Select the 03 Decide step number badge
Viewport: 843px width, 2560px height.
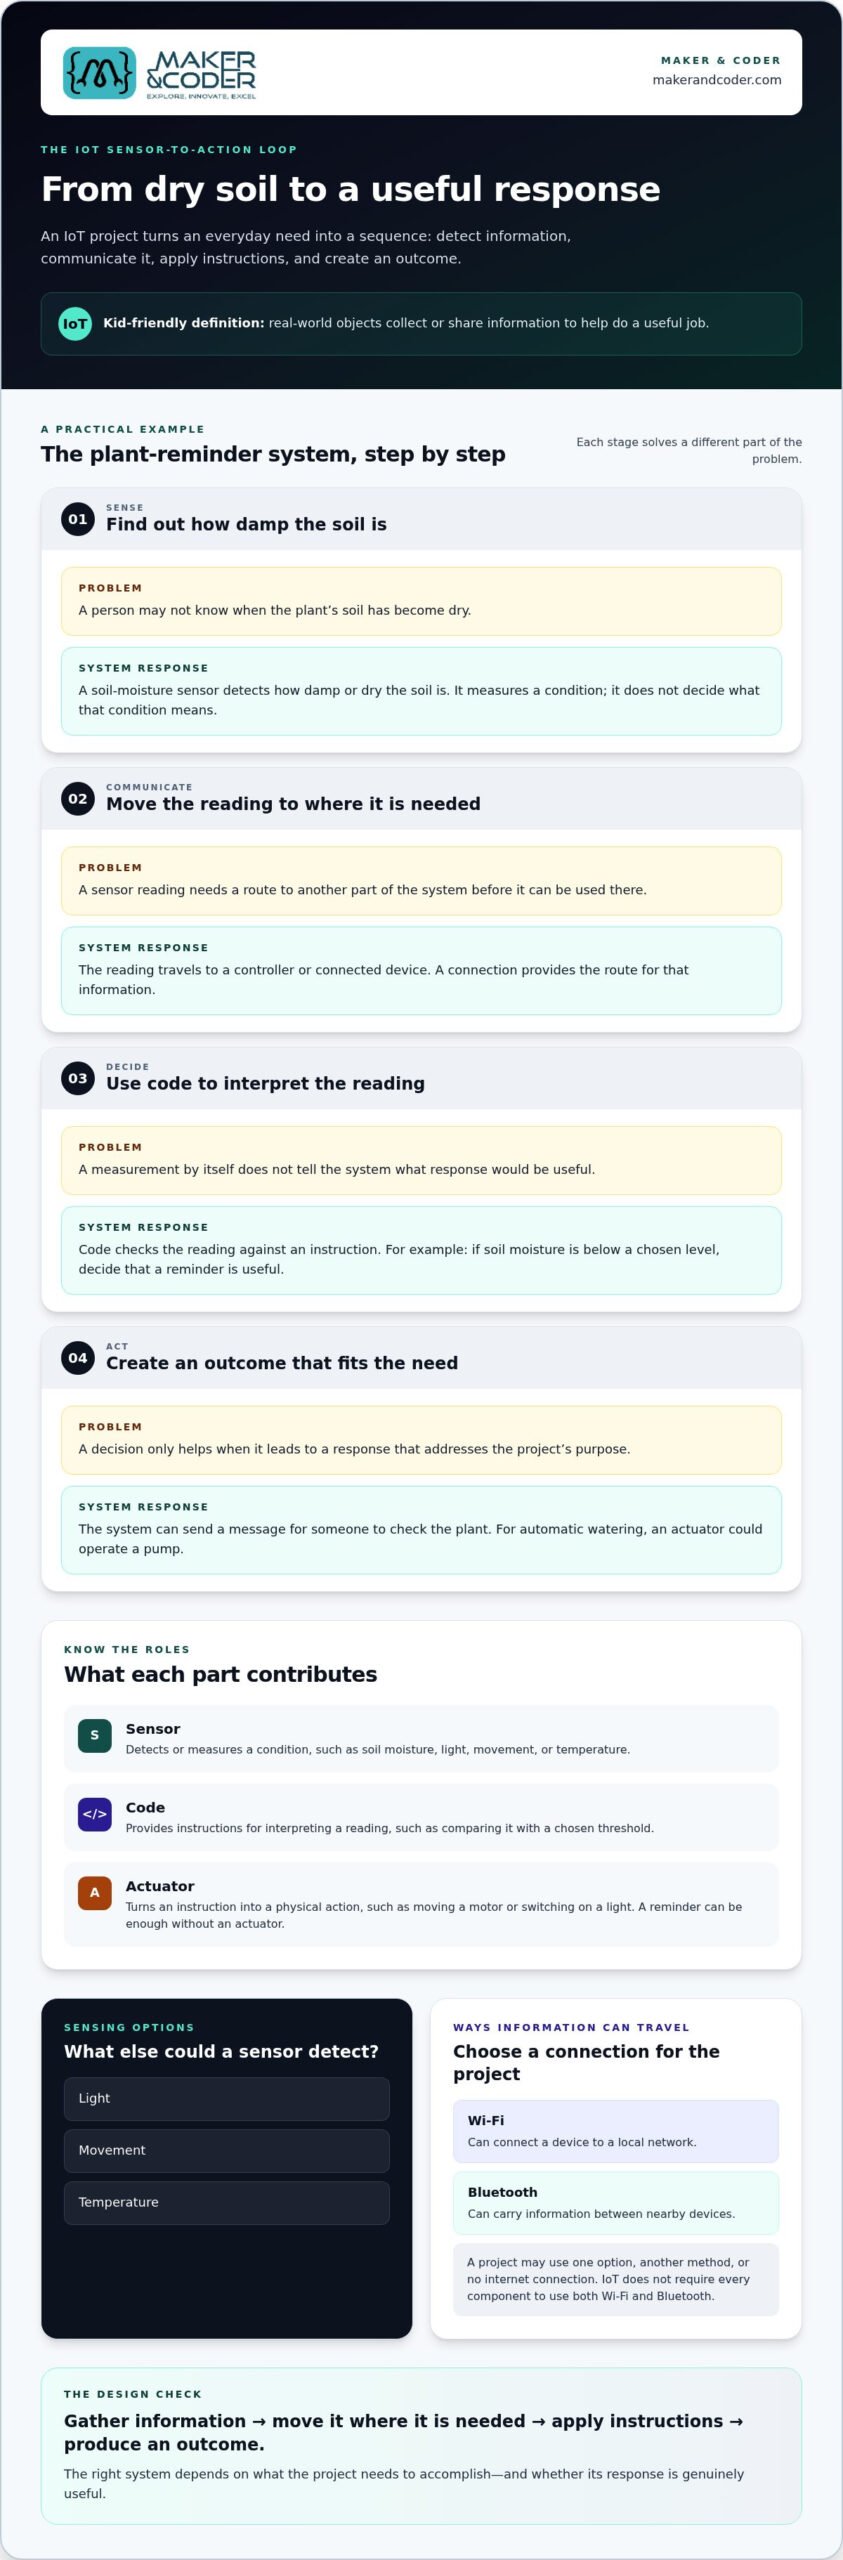coord(78,1079)
